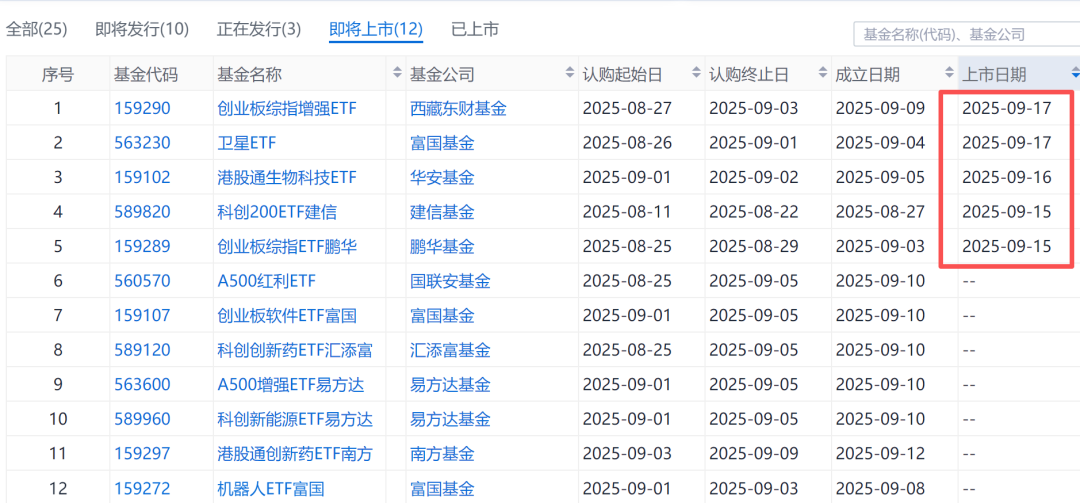1080x503 pixels.
Task: Sort by 认购起始日 column arrows
Action: 696,74
